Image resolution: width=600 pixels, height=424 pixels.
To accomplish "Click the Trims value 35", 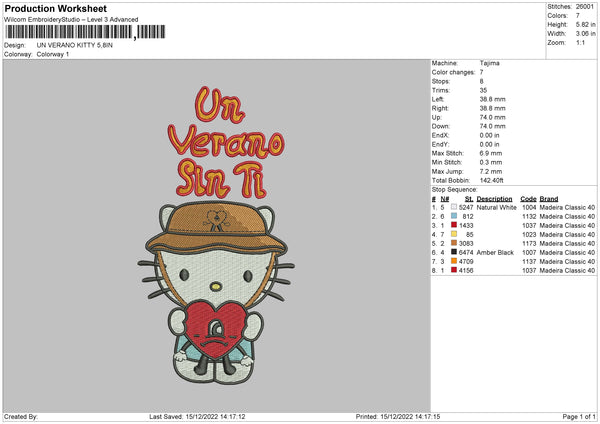I will click(483, 90).
